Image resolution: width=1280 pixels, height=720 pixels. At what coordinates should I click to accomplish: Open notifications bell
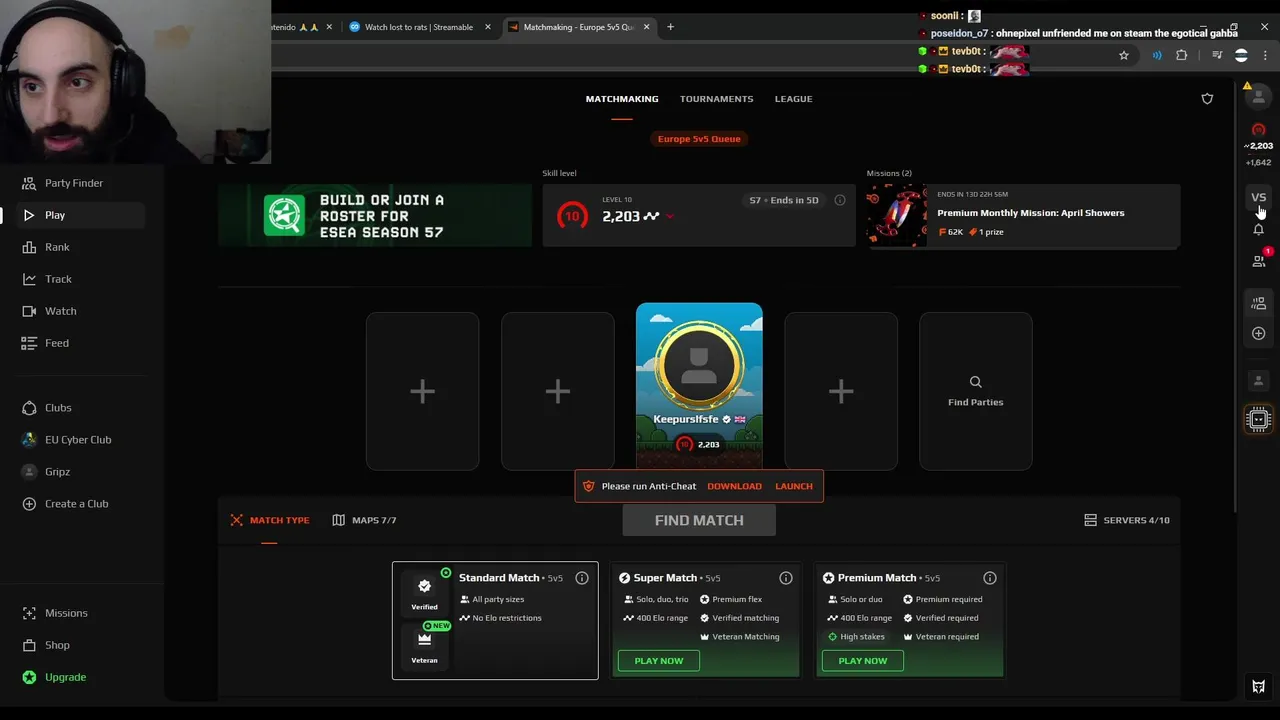[1259, 229]
